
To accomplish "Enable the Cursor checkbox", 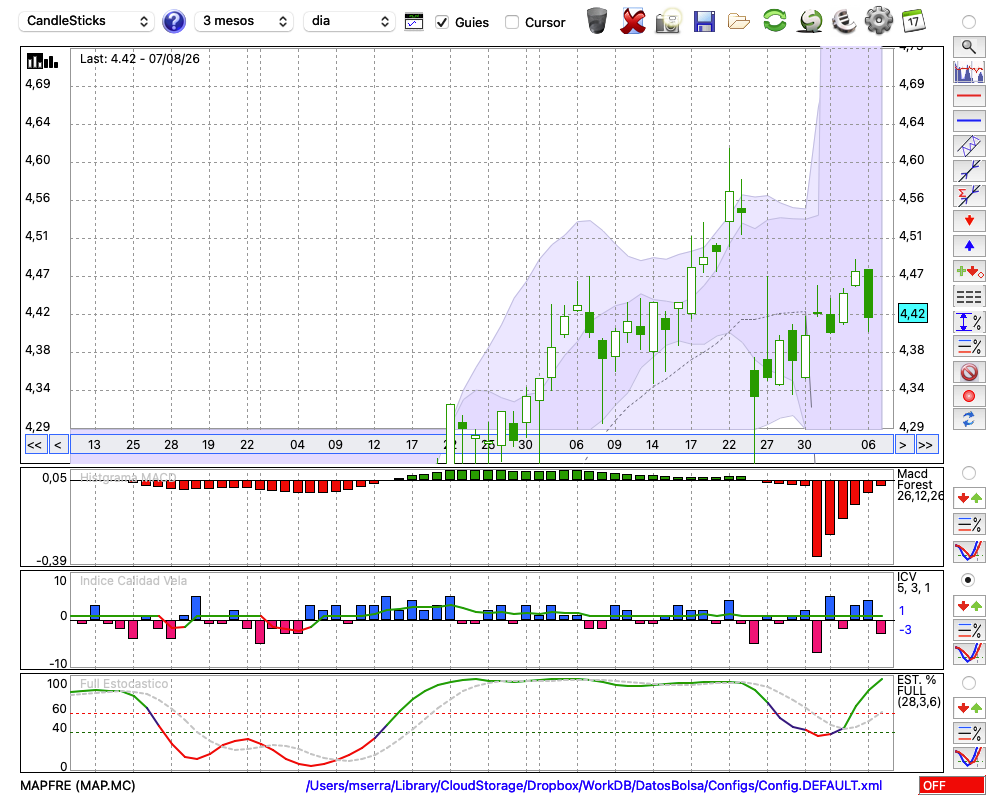I will tap(511, 22).
